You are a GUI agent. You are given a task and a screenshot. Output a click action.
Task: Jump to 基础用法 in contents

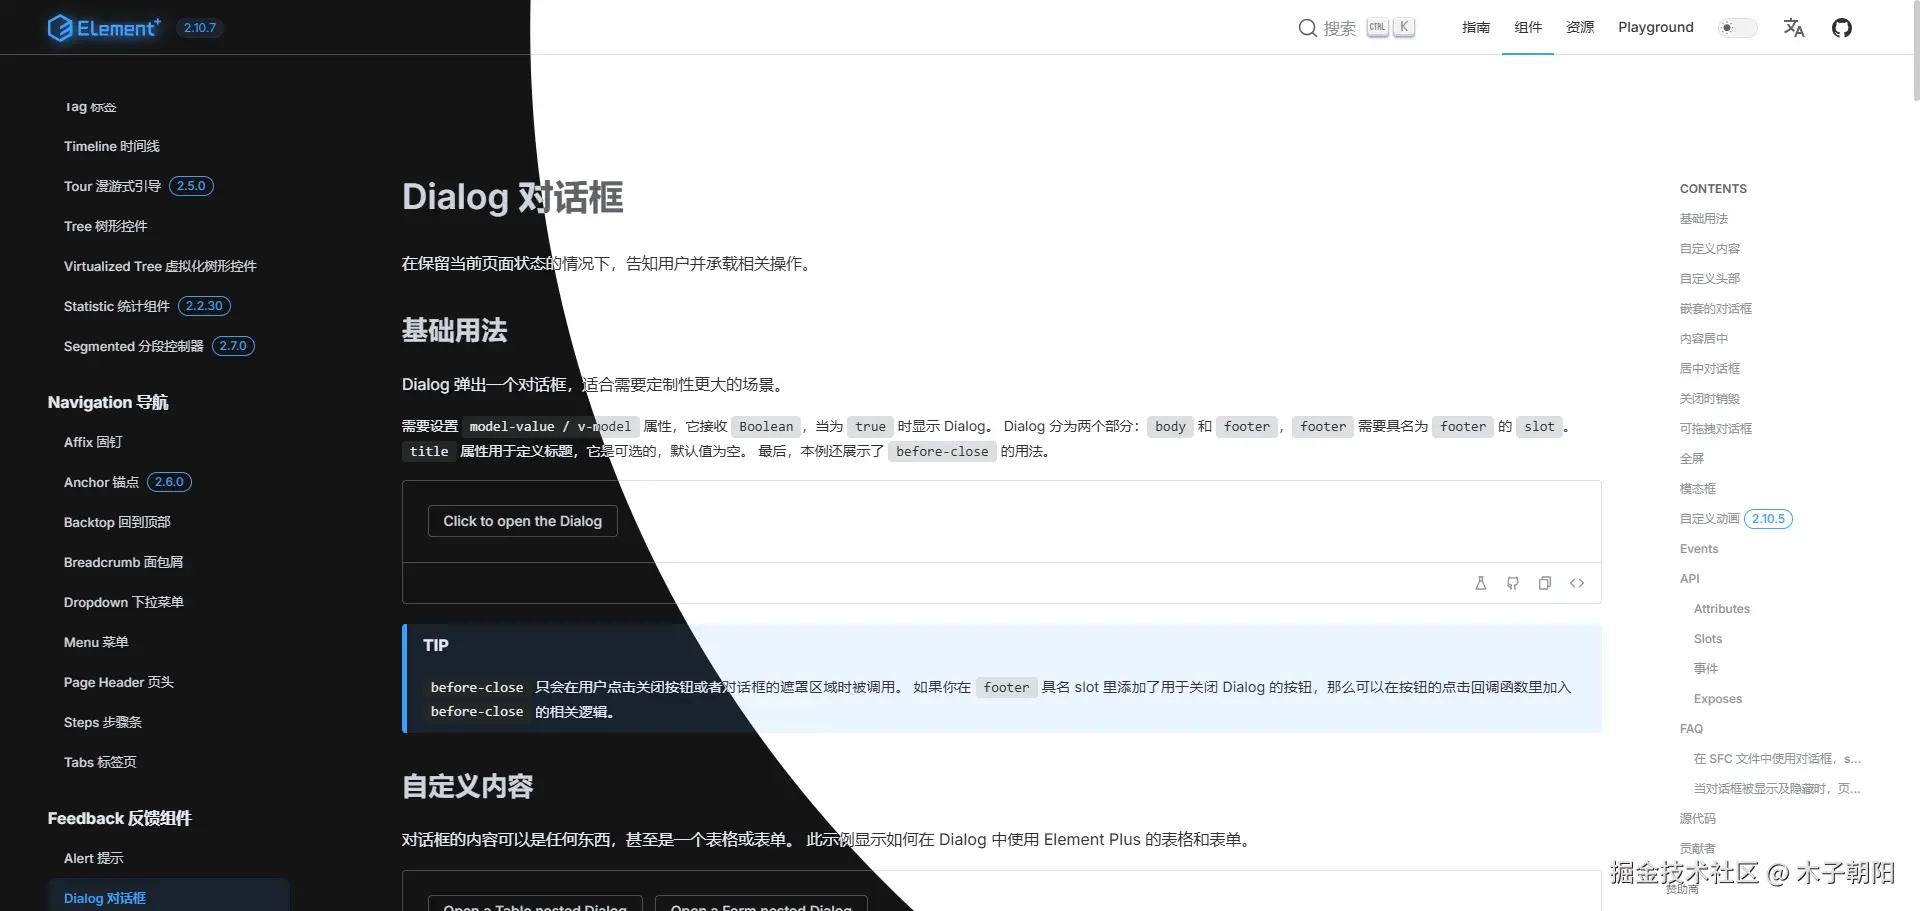click(1704, 219)
